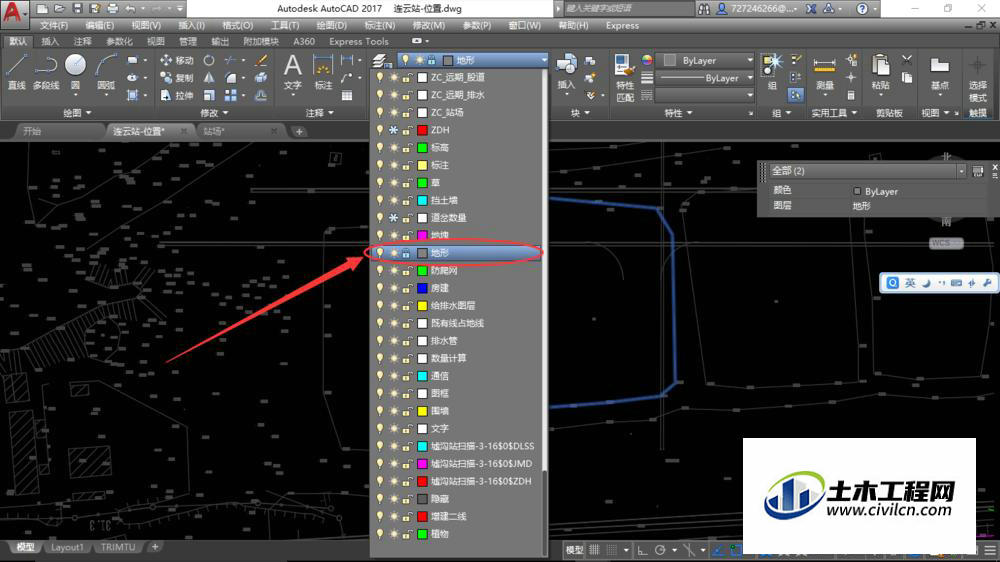Open the 修改(M) menu
Viewport: 1000px width, 562px height.
(429, 26)
